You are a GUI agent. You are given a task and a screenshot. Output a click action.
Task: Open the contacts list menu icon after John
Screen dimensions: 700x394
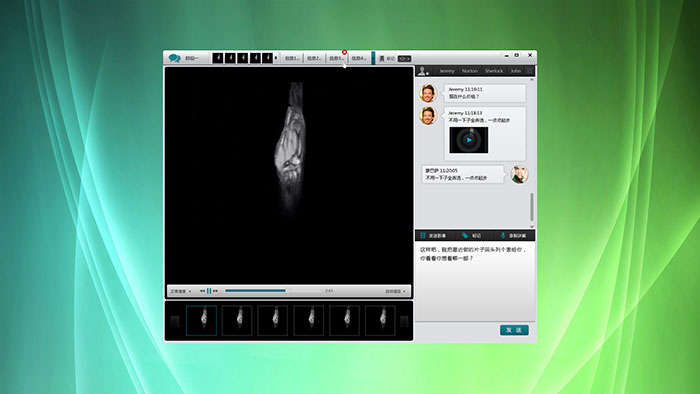point(529,71)
